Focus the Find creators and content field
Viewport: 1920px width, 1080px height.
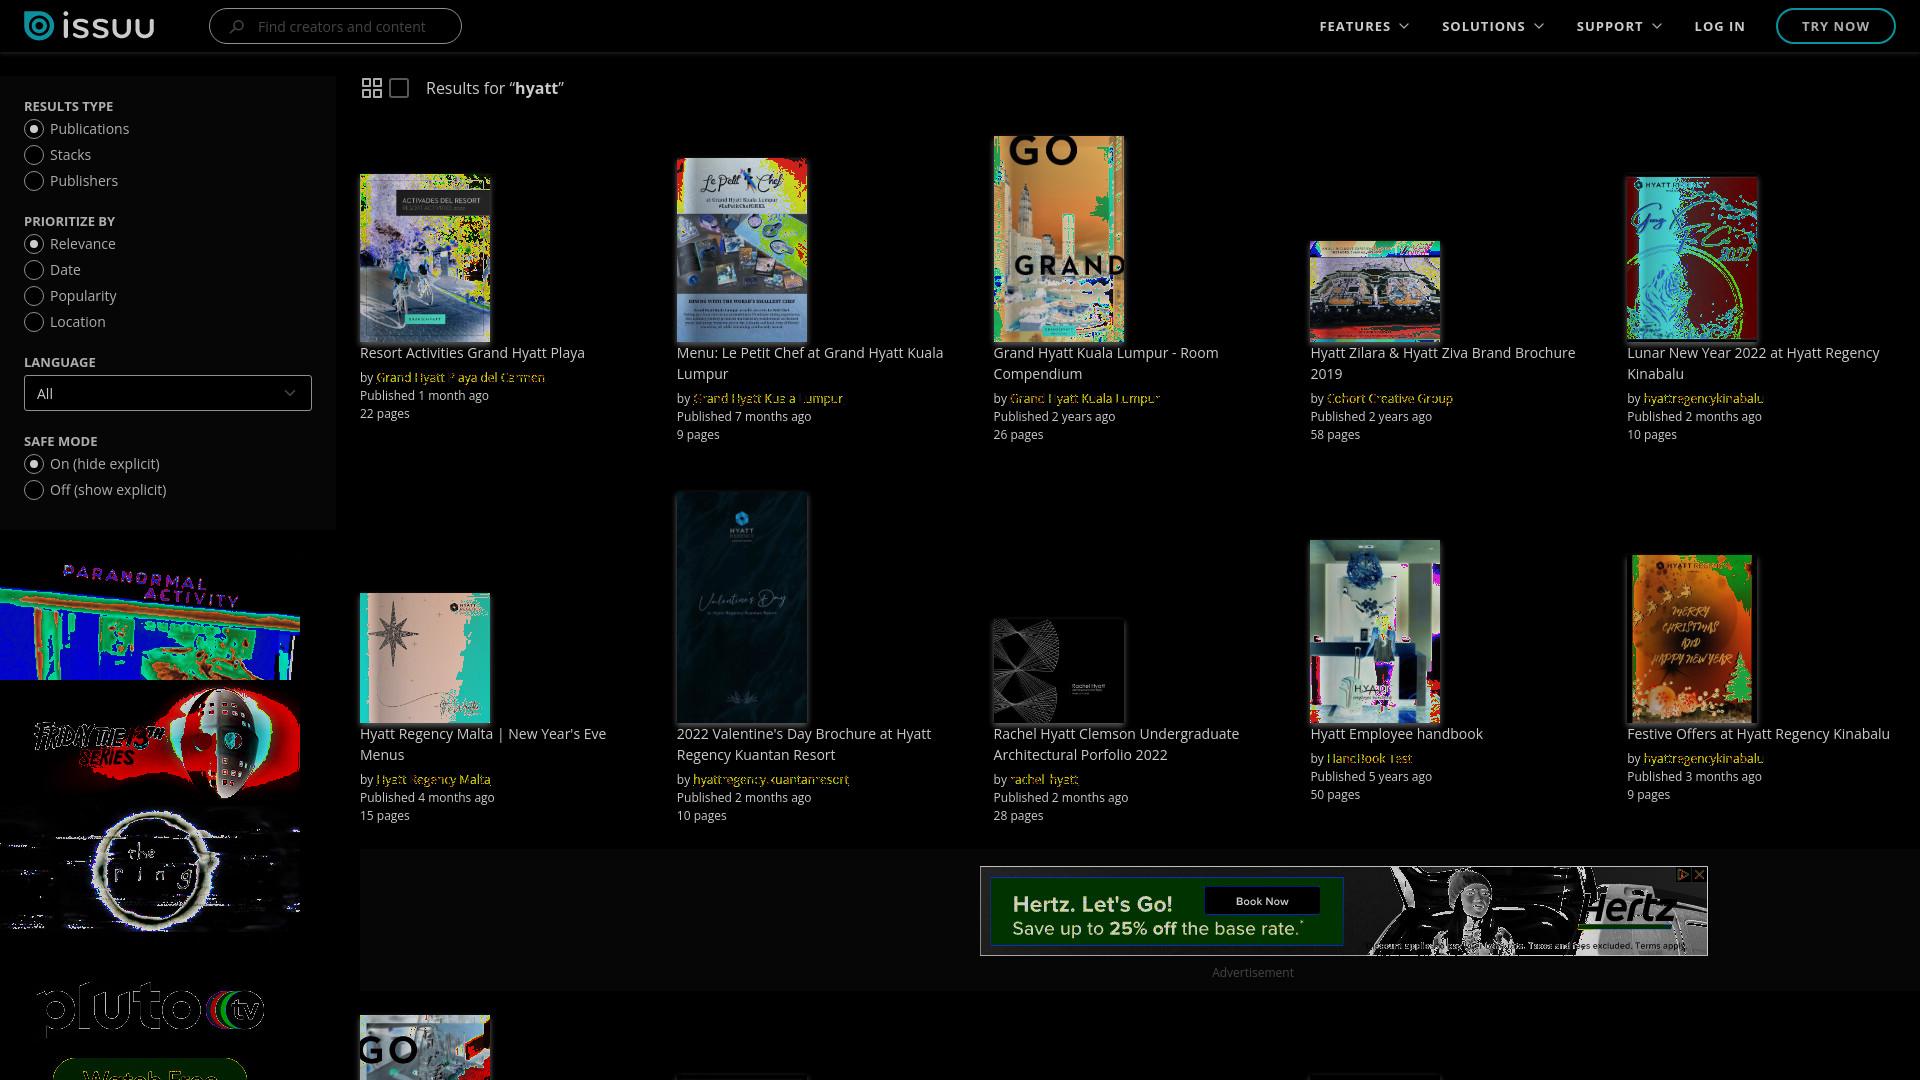click(335, 26)
